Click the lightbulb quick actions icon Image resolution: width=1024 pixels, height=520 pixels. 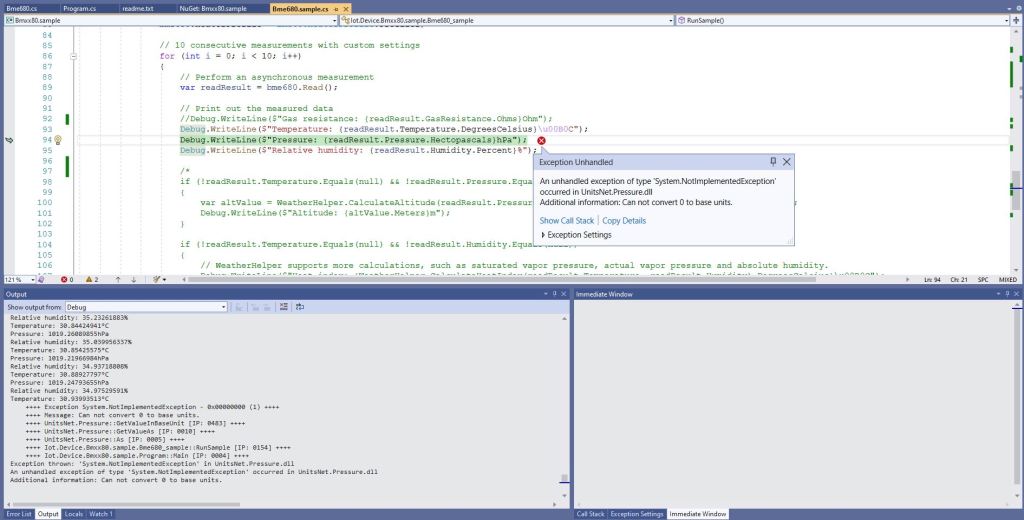[58, 141]
